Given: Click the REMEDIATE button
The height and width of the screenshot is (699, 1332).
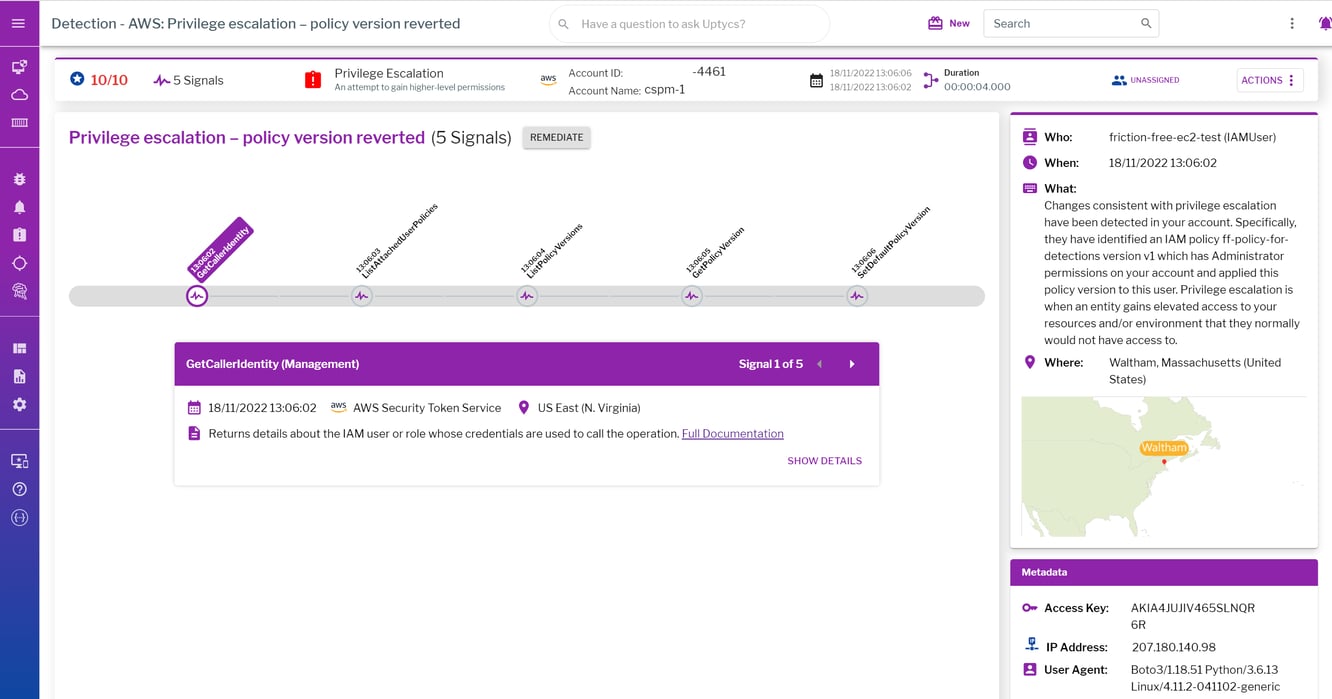Looking at the screenshot, I should (556, 138).
